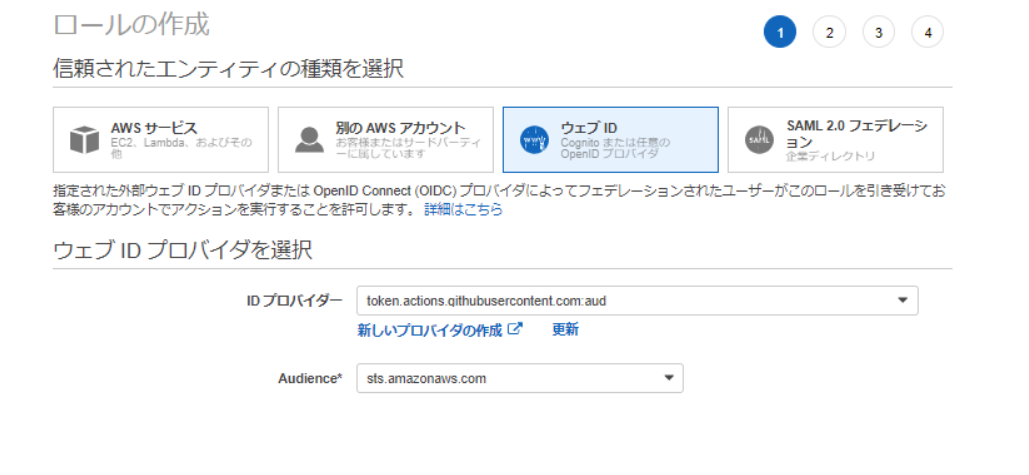Open 新しいプロバイダの作成 link
The height and width of the screenshot is (475, 1029).
click(430, 330)
